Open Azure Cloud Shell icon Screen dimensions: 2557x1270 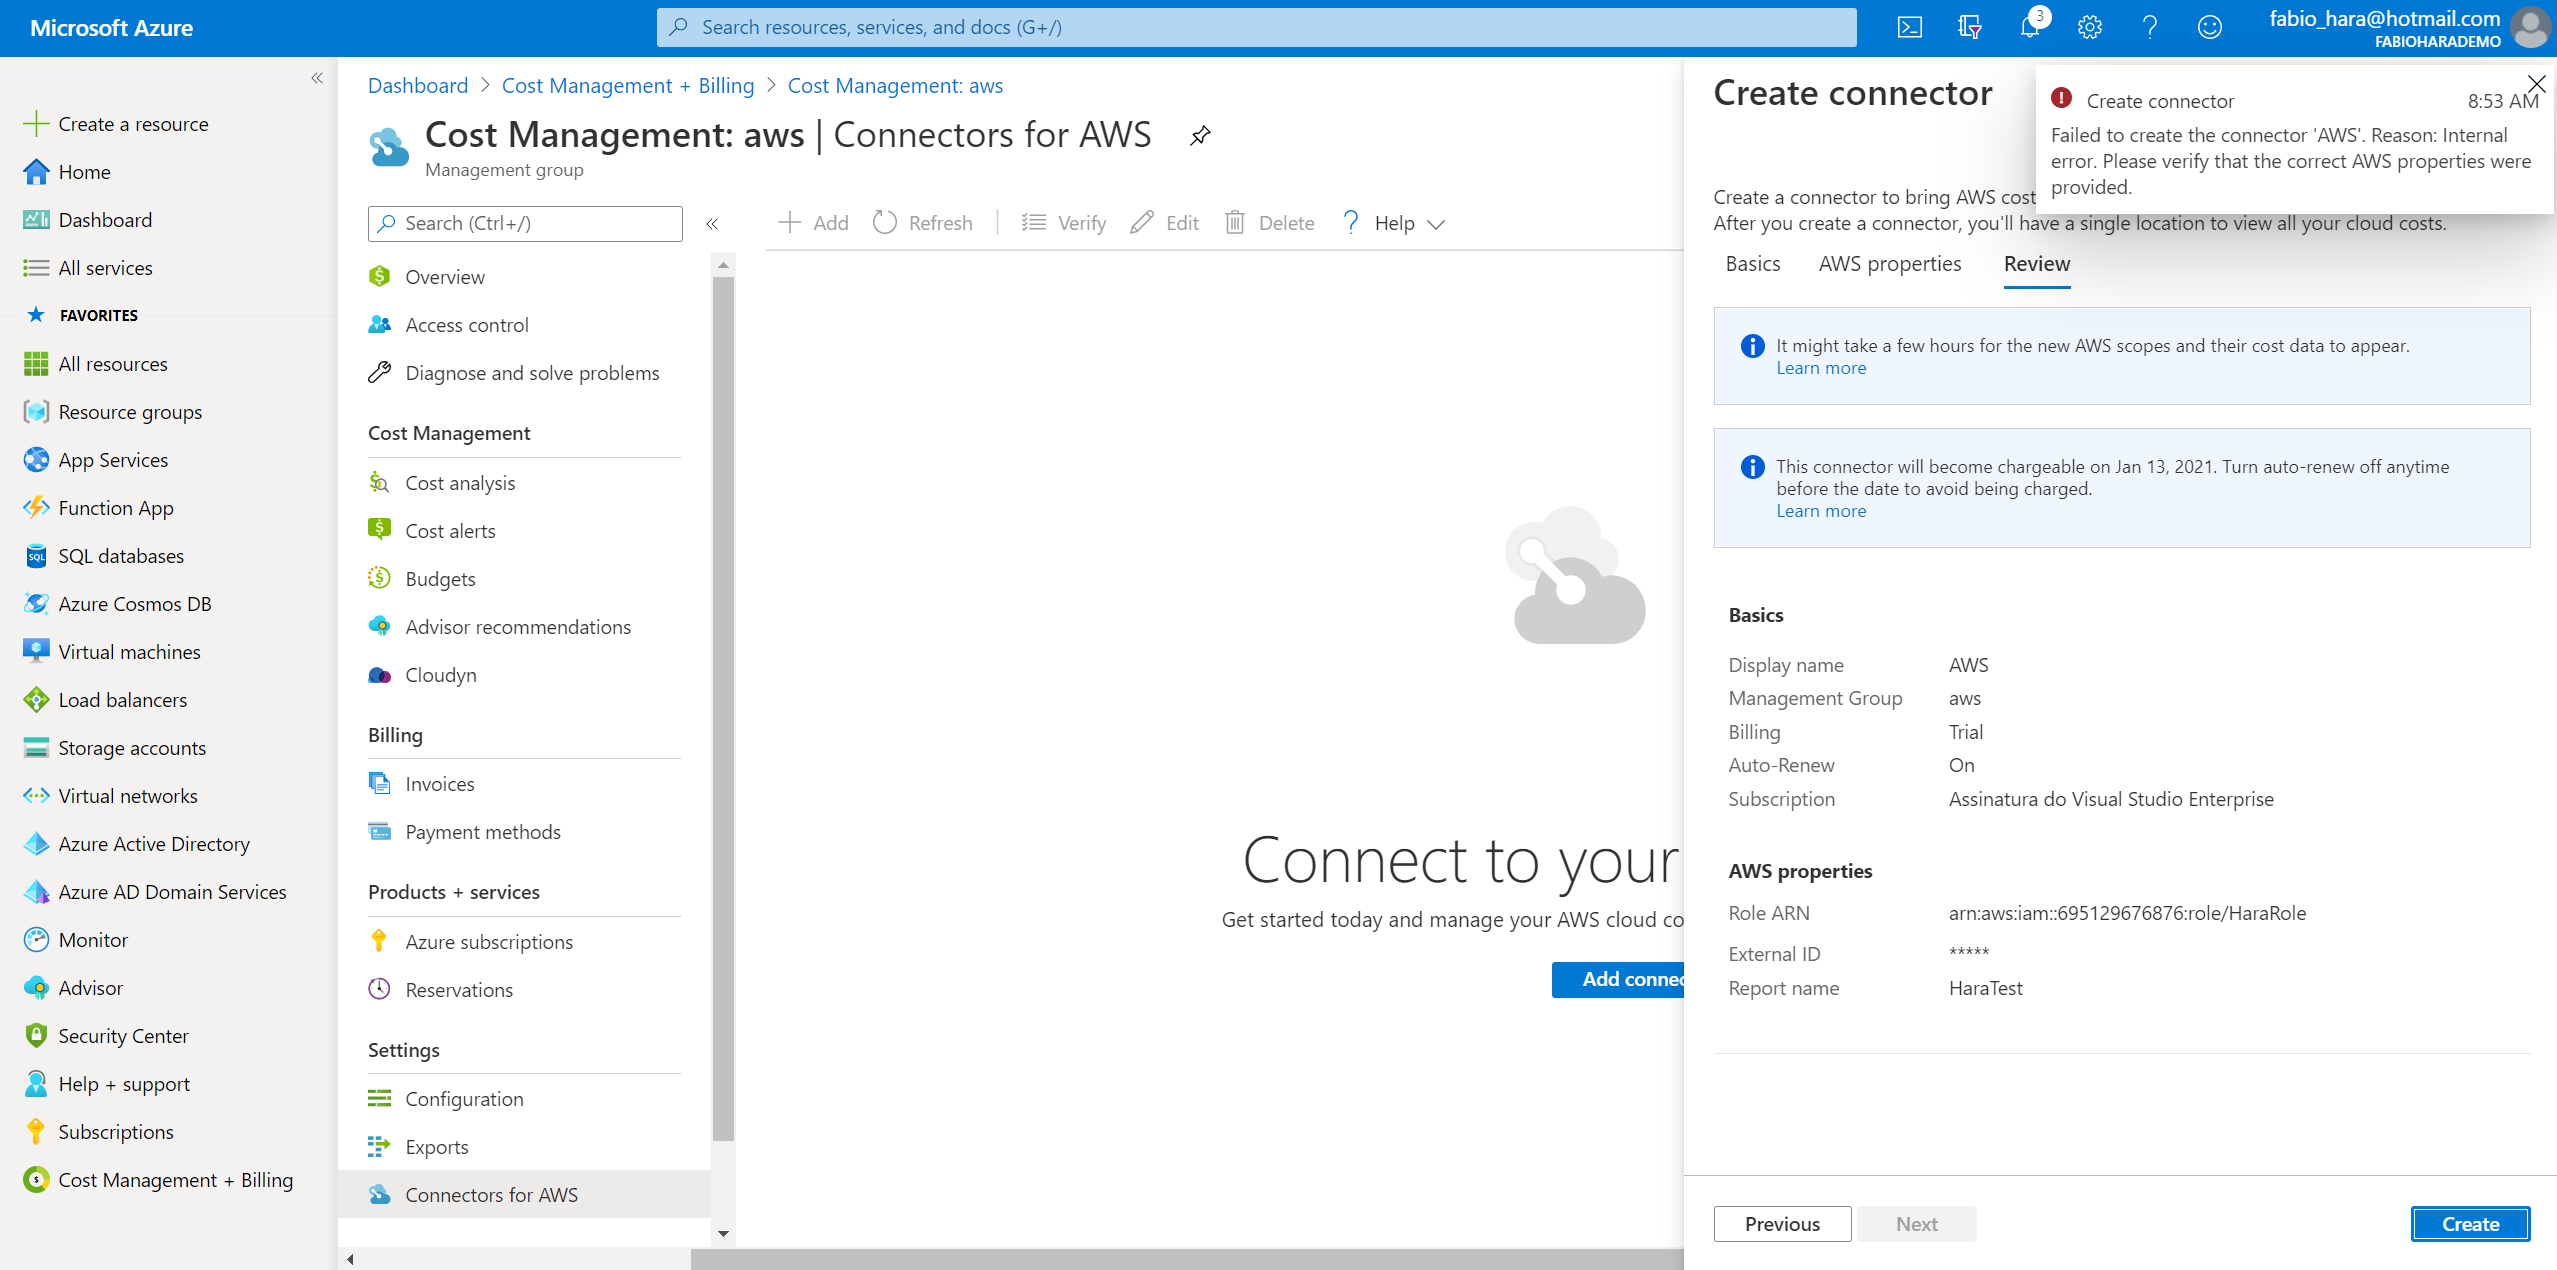click(1909, 27)
